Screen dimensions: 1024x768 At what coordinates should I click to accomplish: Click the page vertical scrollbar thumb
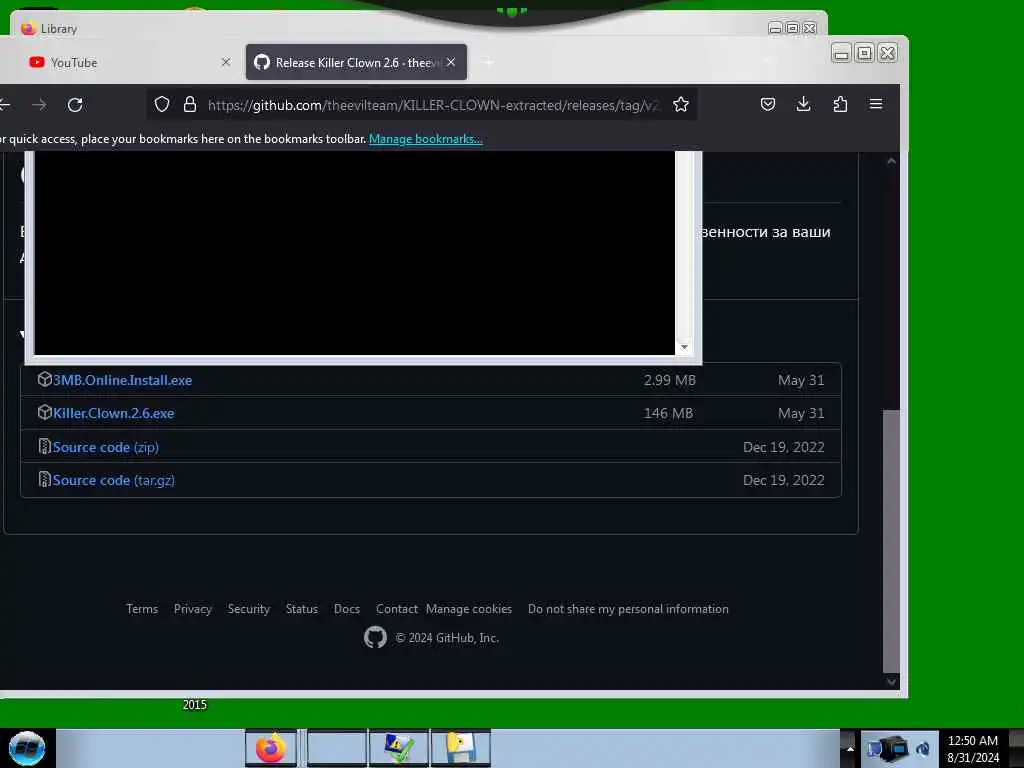pos(891,541)
